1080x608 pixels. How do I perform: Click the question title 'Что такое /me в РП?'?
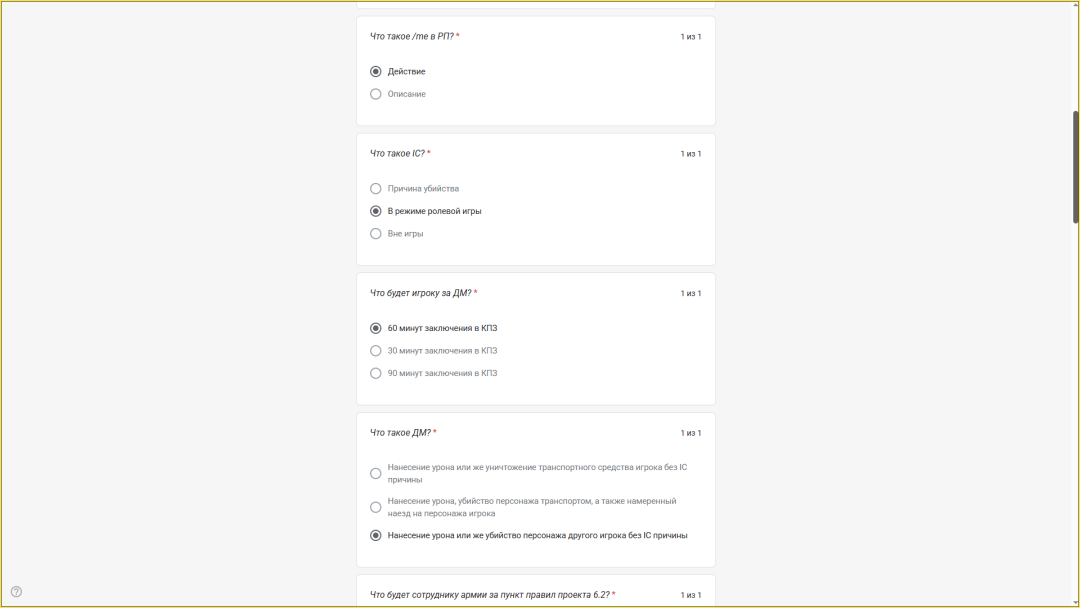pyautogui.click(x=412, y=36)
